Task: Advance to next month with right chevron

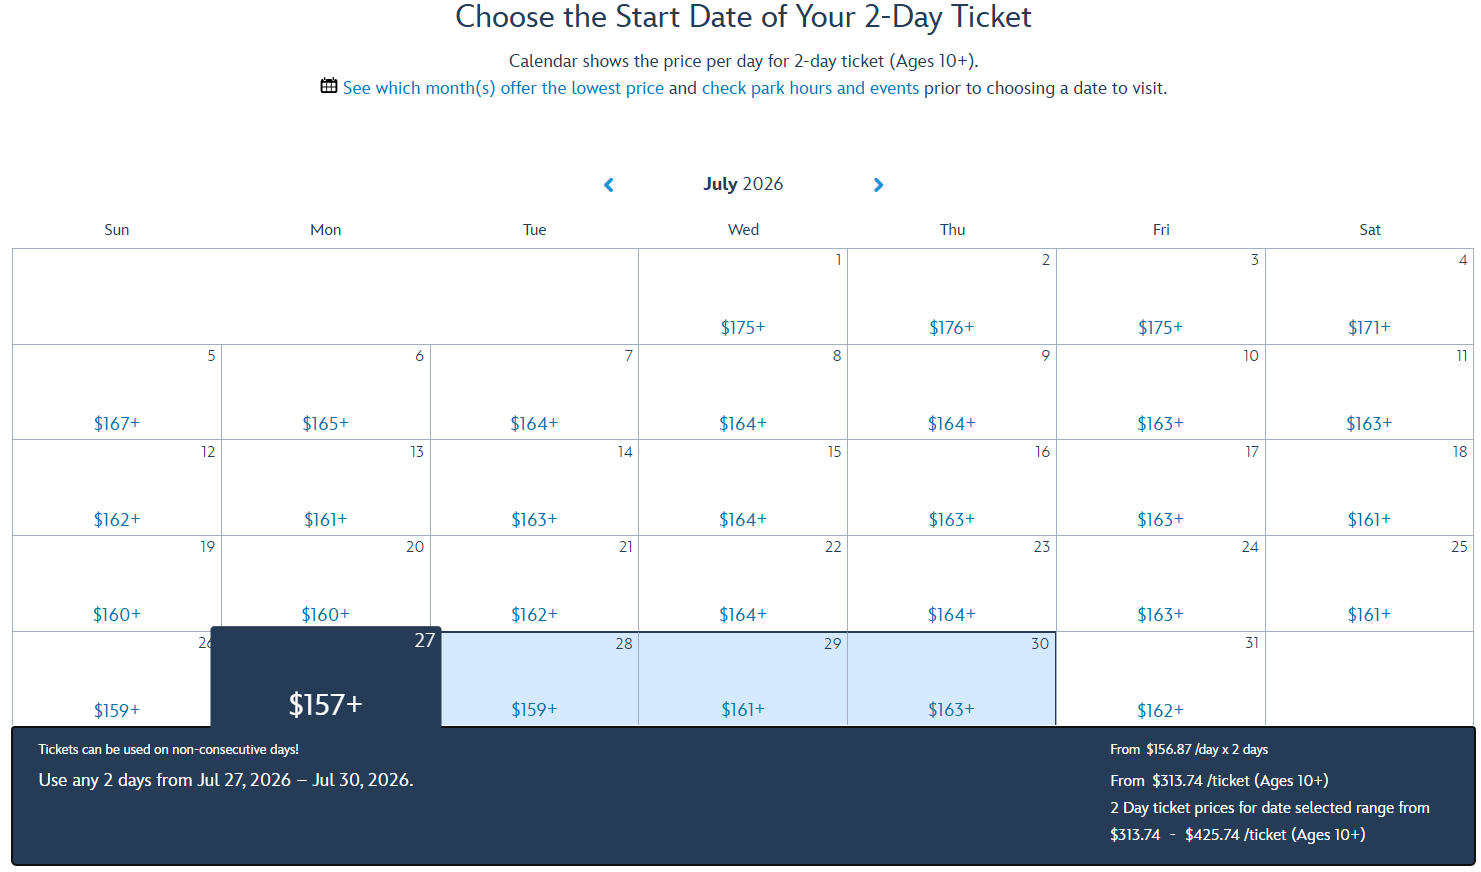Action: 878,185
